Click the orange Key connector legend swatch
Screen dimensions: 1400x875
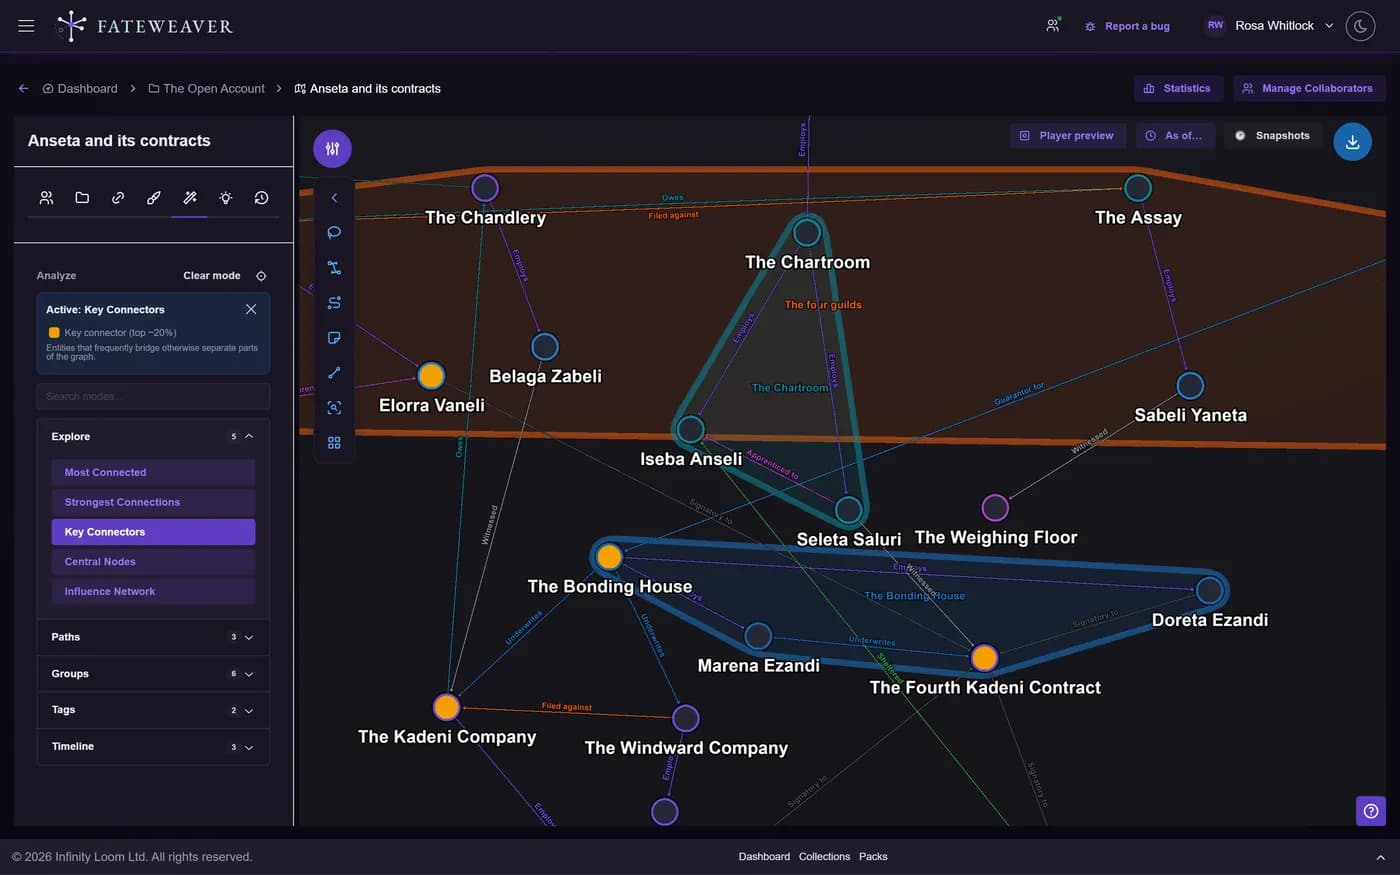click(54, 333)
